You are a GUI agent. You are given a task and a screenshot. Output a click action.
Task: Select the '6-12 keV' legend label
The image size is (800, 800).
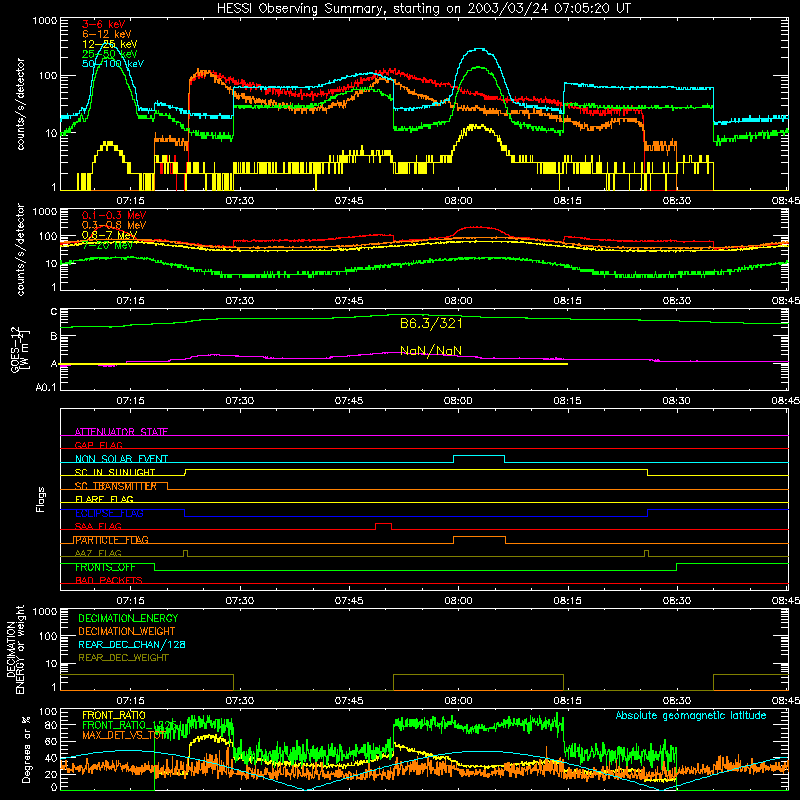(107, 34)
